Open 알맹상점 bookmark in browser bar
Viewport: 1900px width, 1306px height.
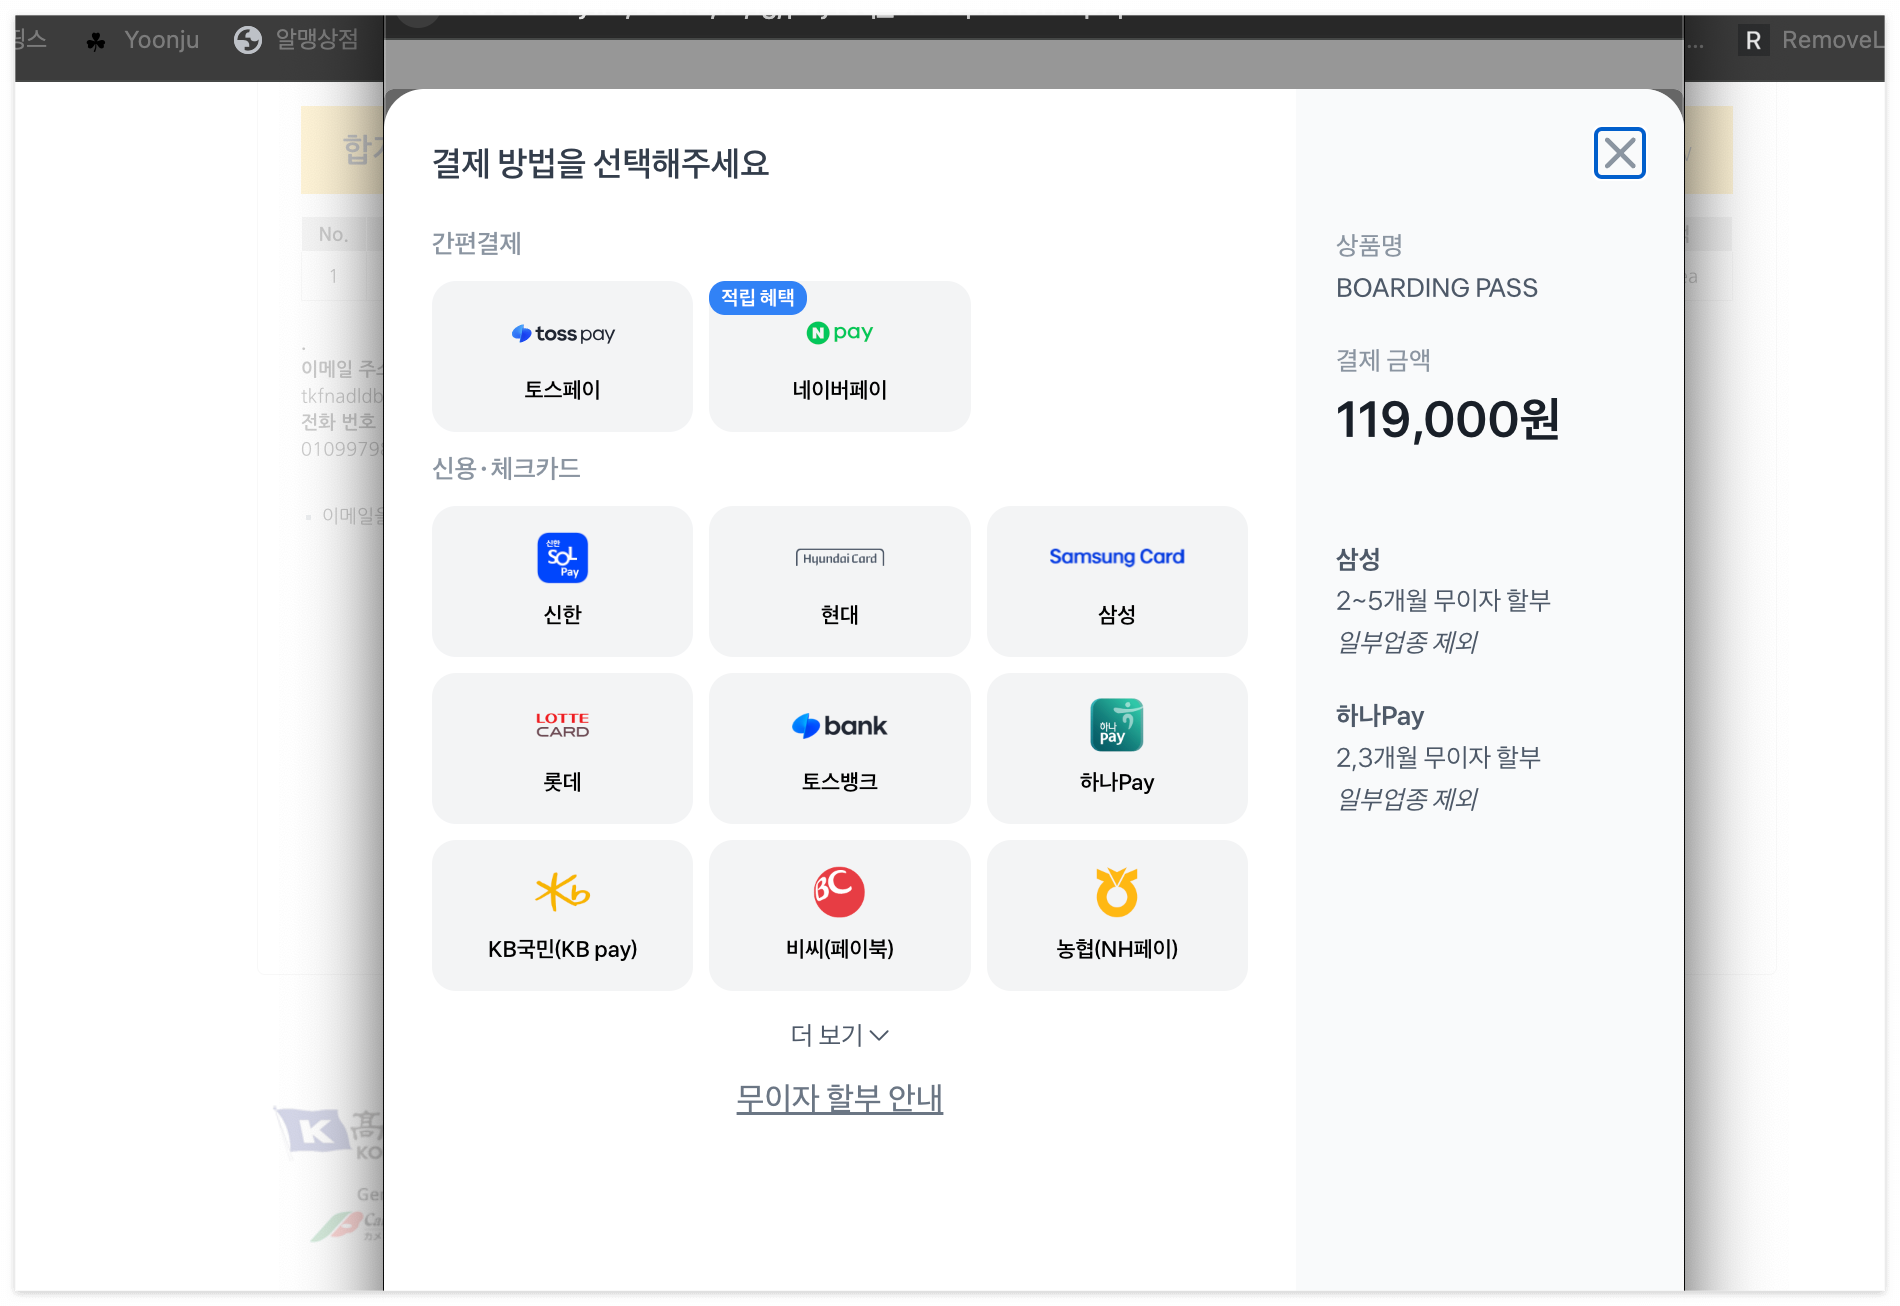pos(296,40)
